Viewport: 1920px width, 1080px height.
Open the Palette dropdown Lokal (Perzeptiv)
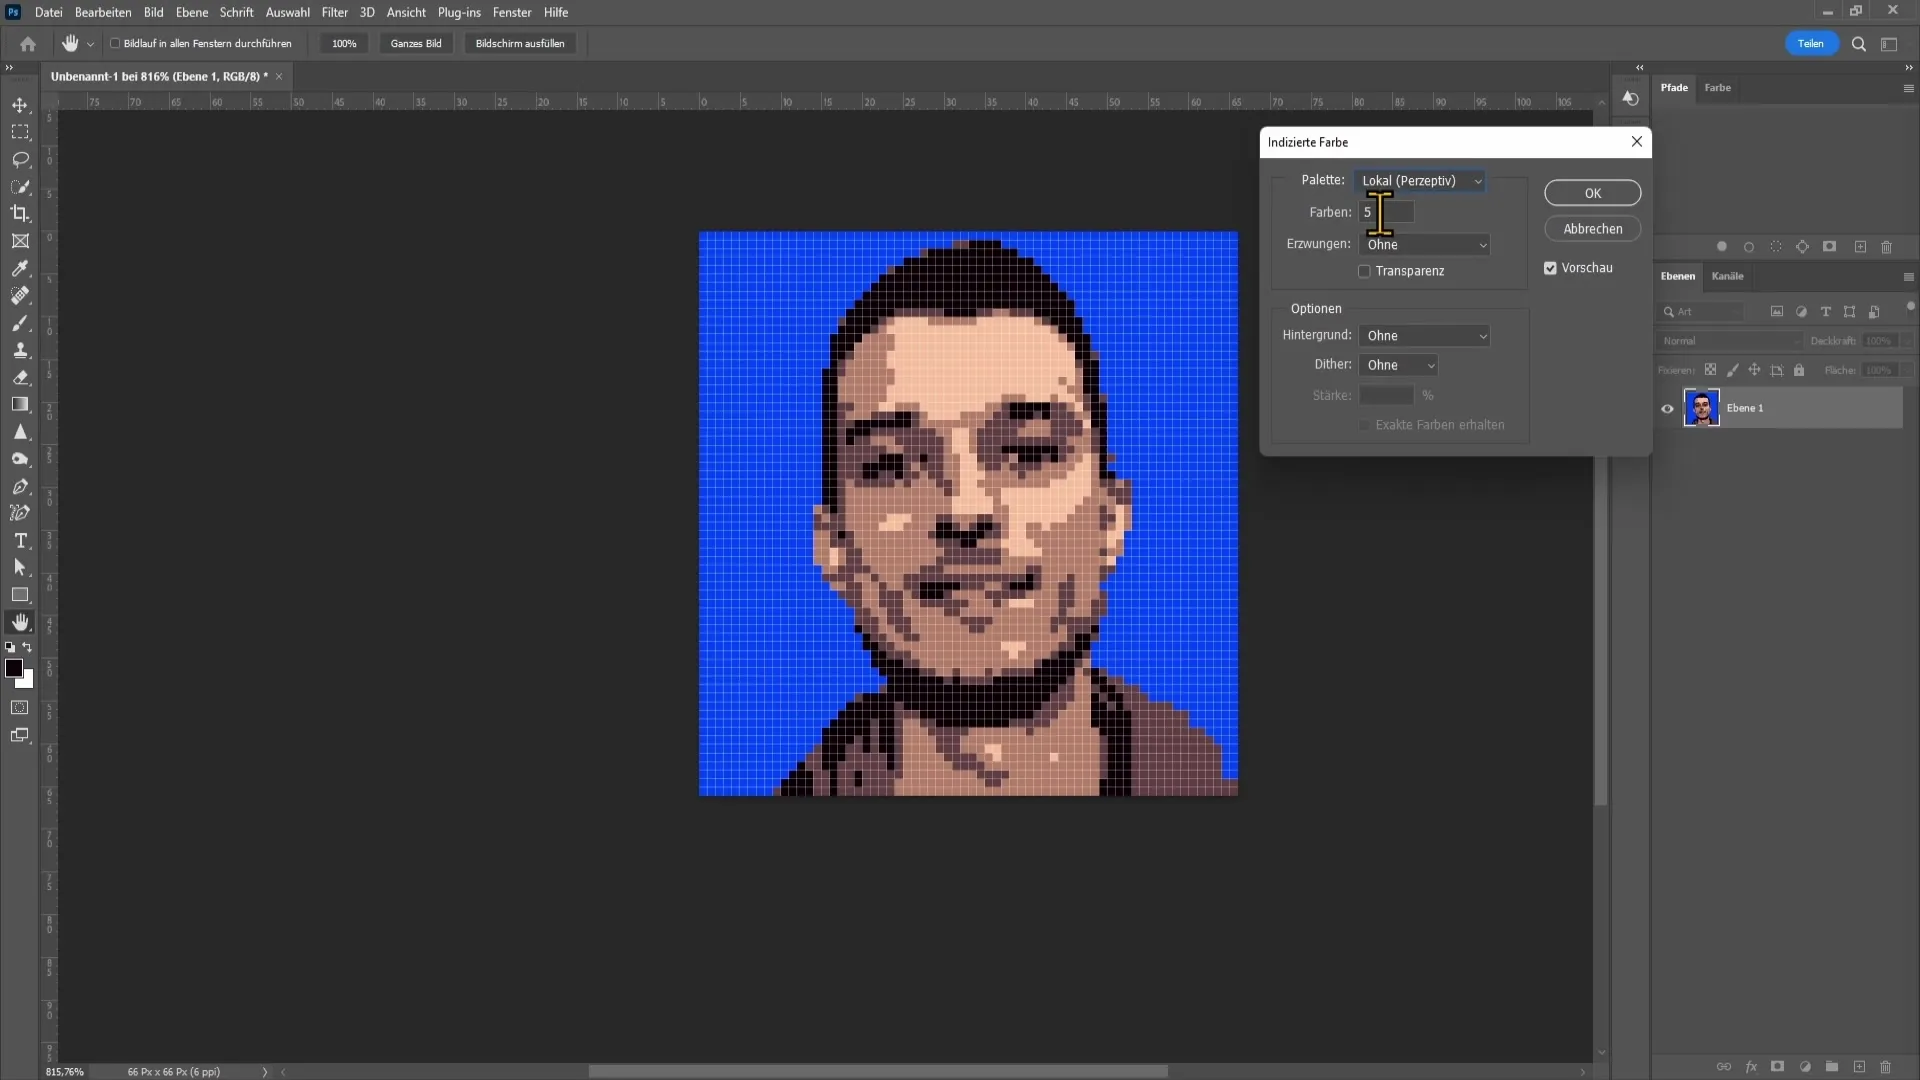coord(1420,181)
